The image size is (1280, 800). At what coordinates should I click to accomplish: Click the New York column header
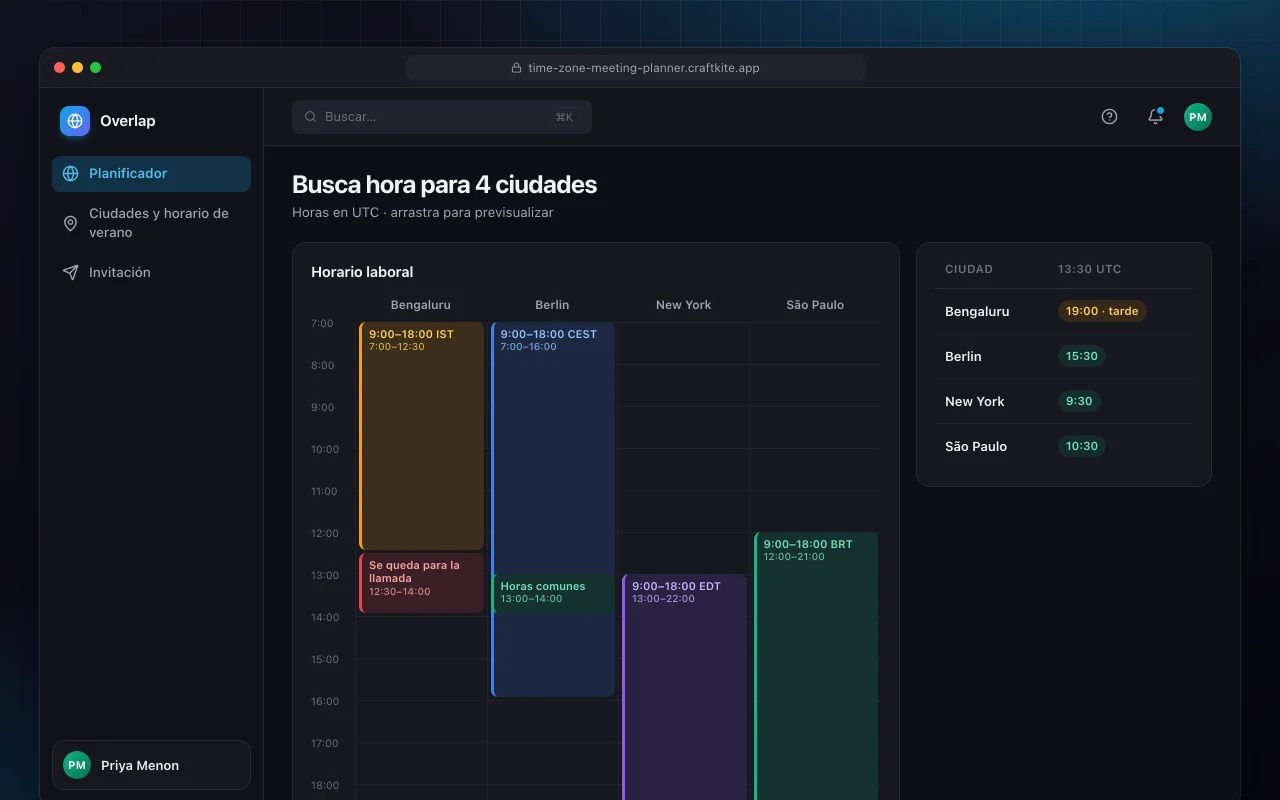point(684,305)
